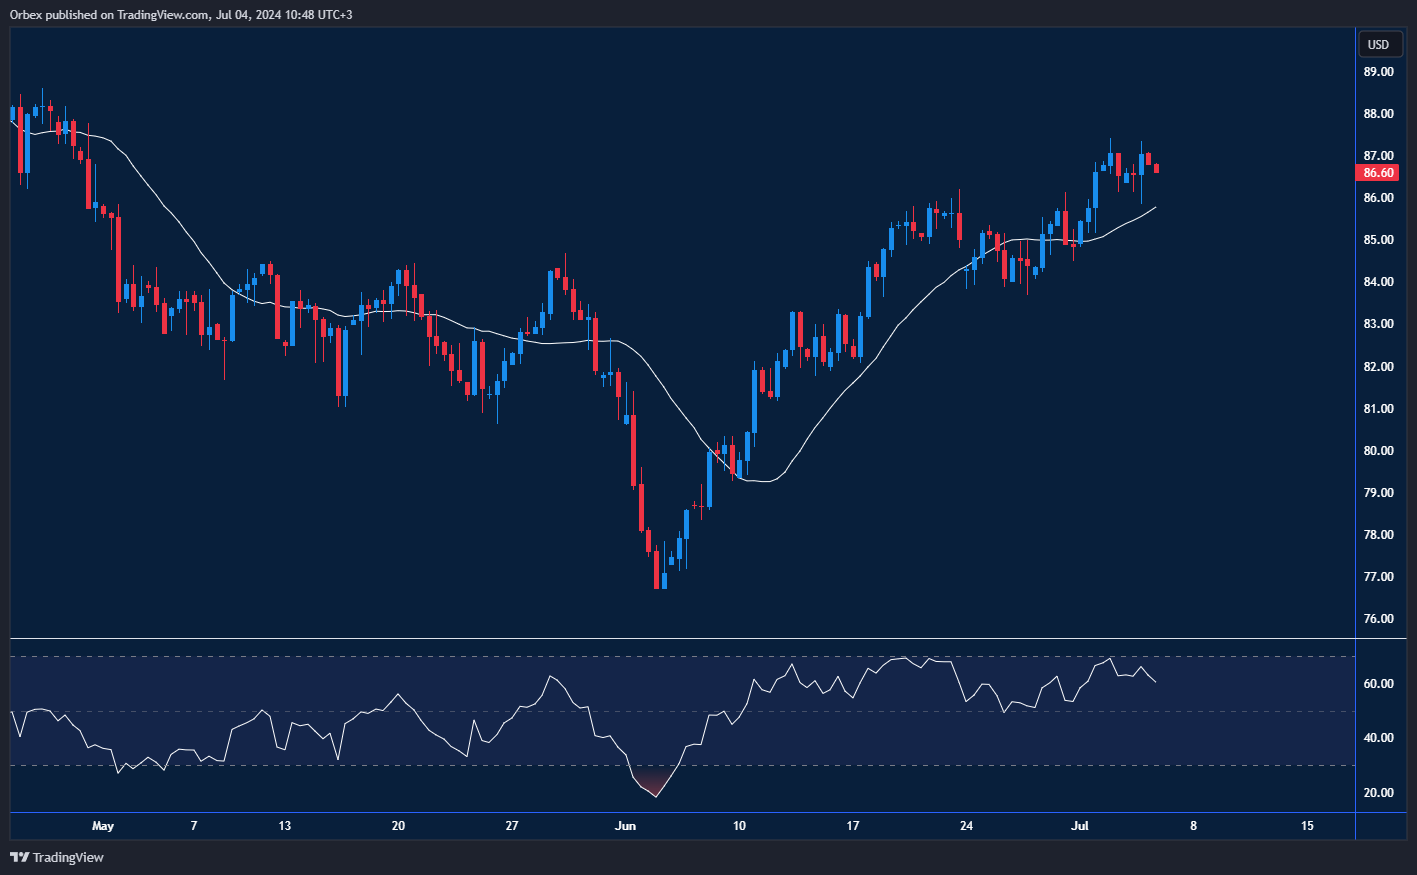
Task: Click the Orbex published on TradingView.com header
Action: point(180,15)
